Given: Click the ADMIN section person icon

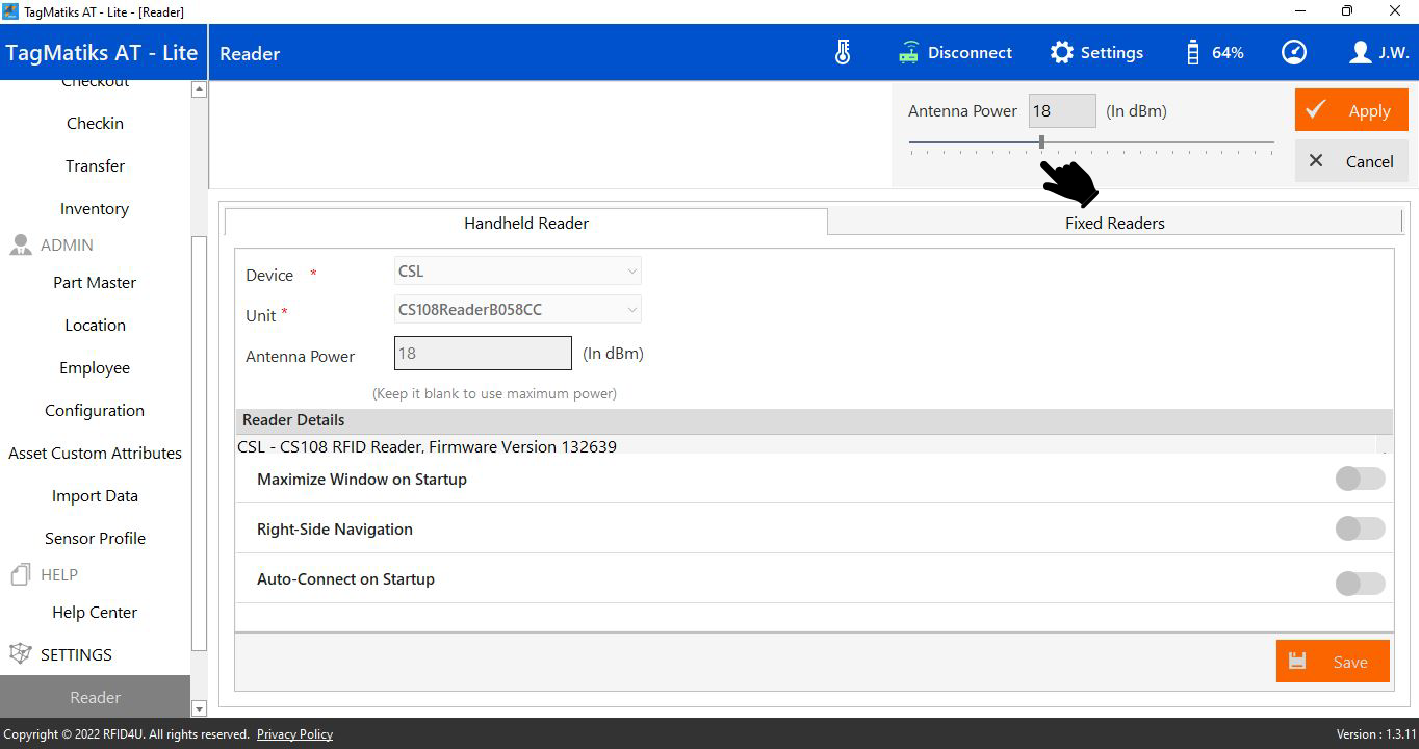Looking at the screenshot, I should tap(20, 245).
